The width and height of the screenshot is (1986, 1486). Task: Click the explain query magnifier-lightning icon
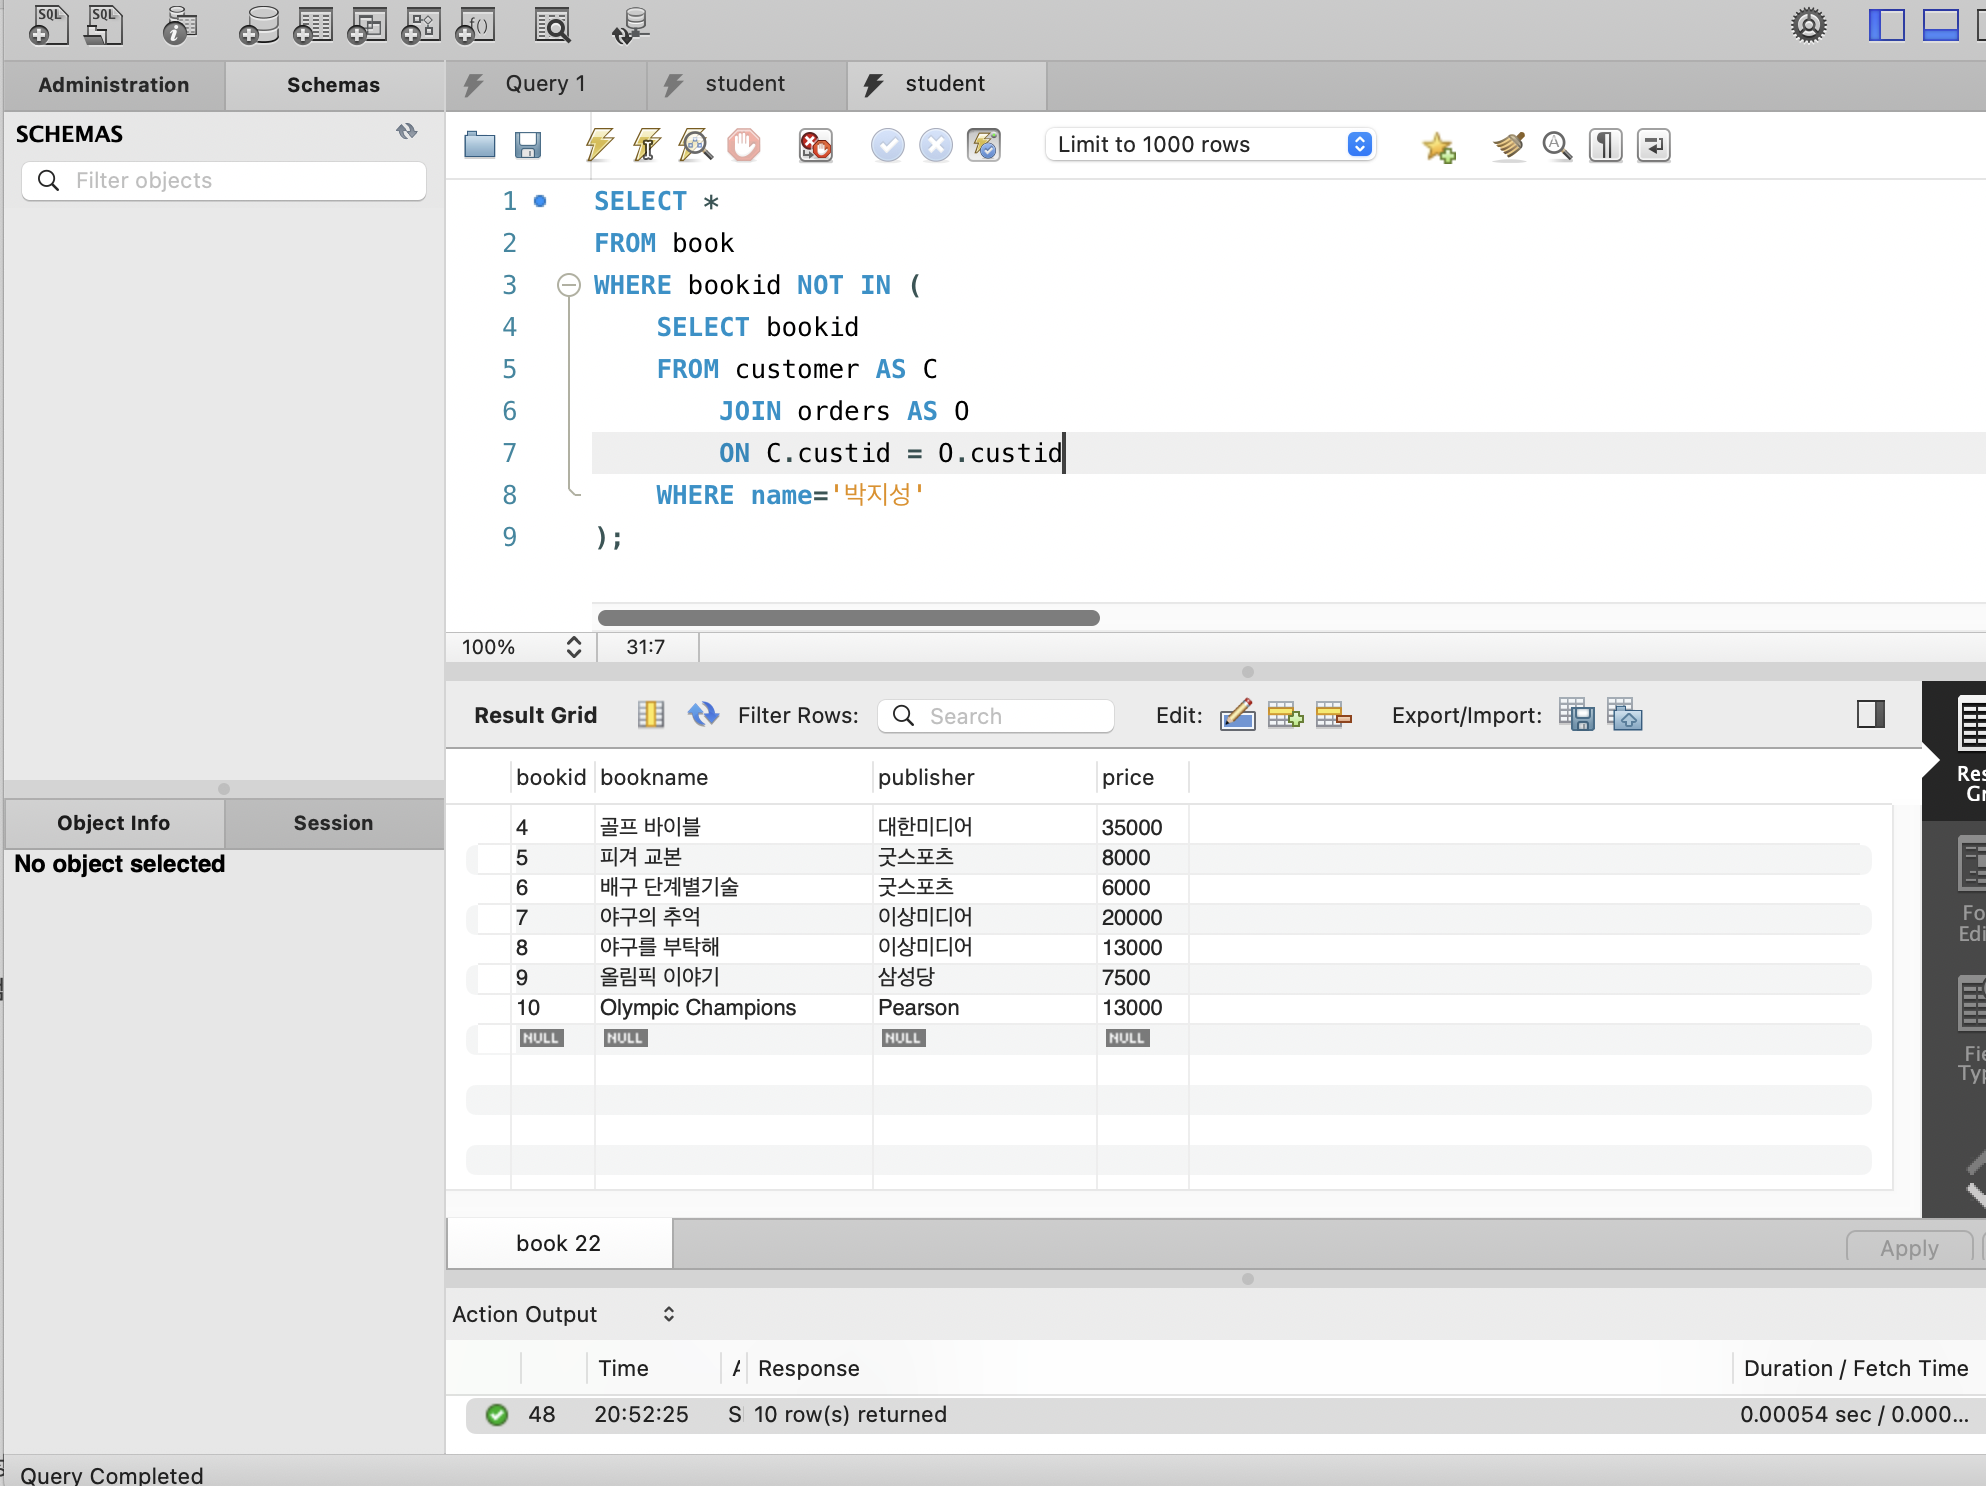coord(695,145)
